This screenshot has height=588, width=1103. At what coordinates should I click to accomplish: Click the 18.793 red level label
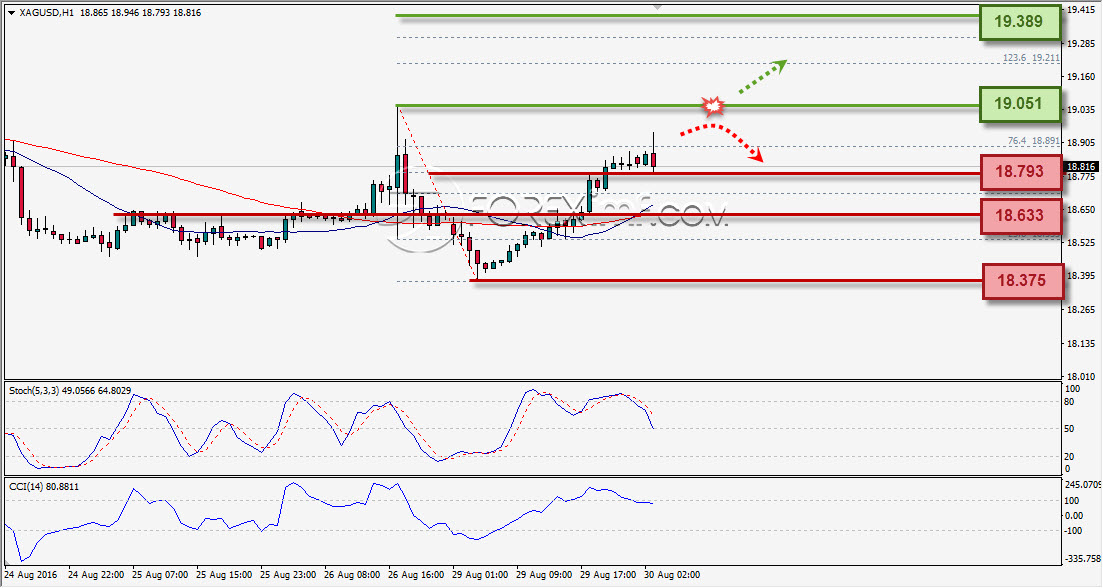coord(1021,172)
